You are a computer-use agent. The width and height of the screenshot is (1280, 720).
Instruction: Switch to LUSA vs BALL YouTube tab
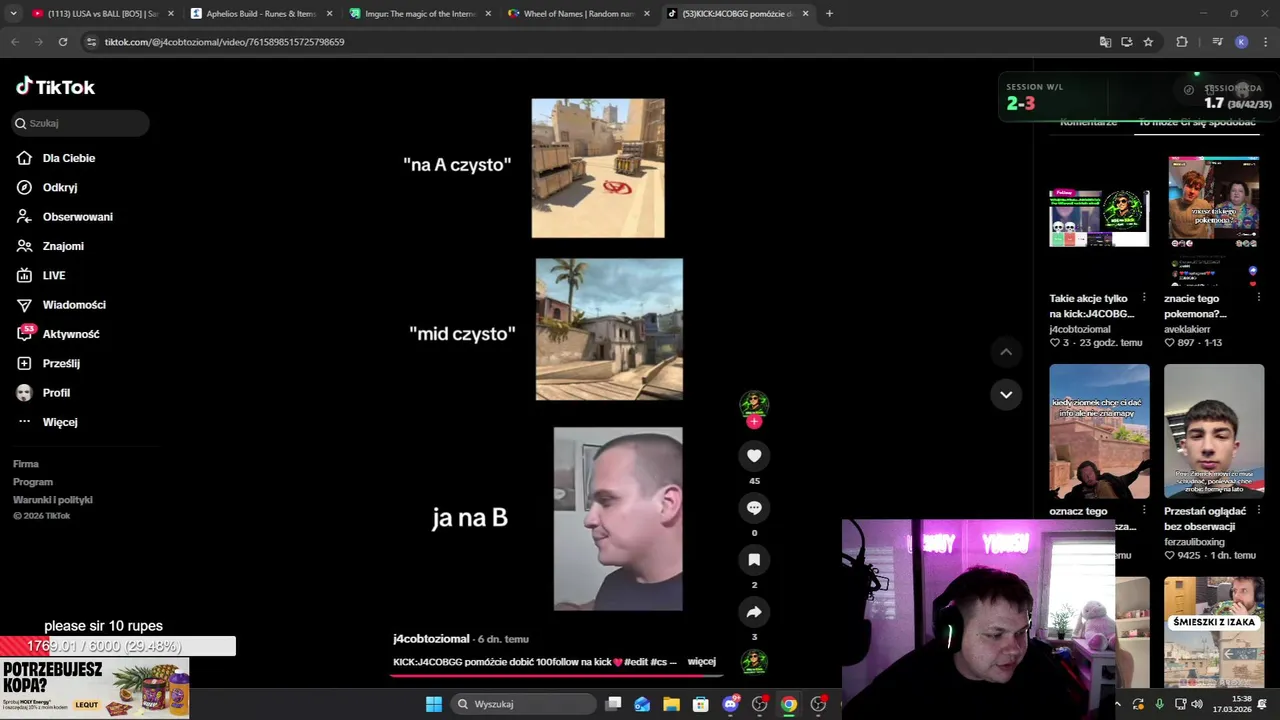(x=103, y=13)
